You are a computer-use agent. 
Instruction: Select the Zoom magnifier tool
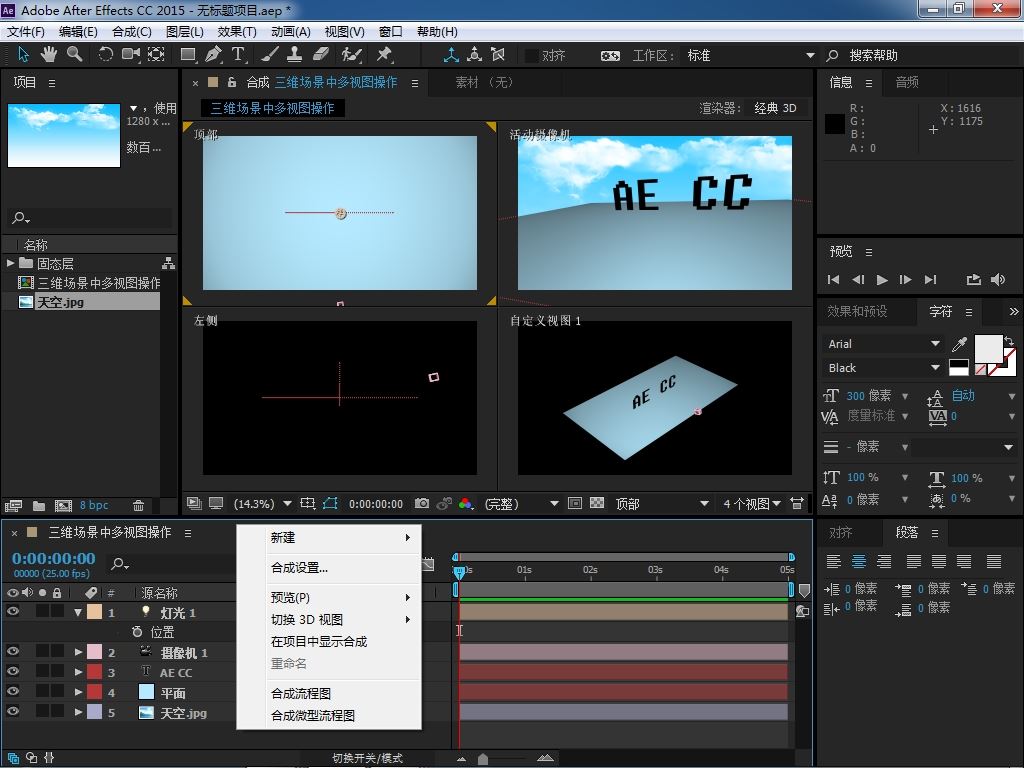(74, 55)
